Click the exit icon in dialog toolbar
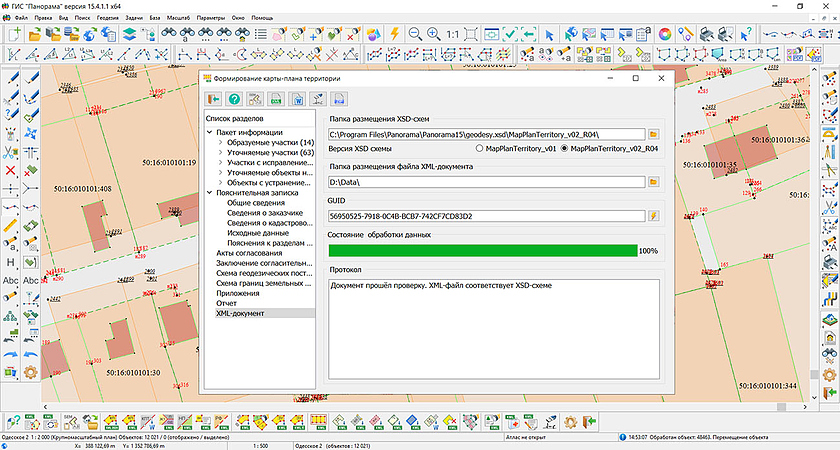840x450 pixels. point(213,98)
